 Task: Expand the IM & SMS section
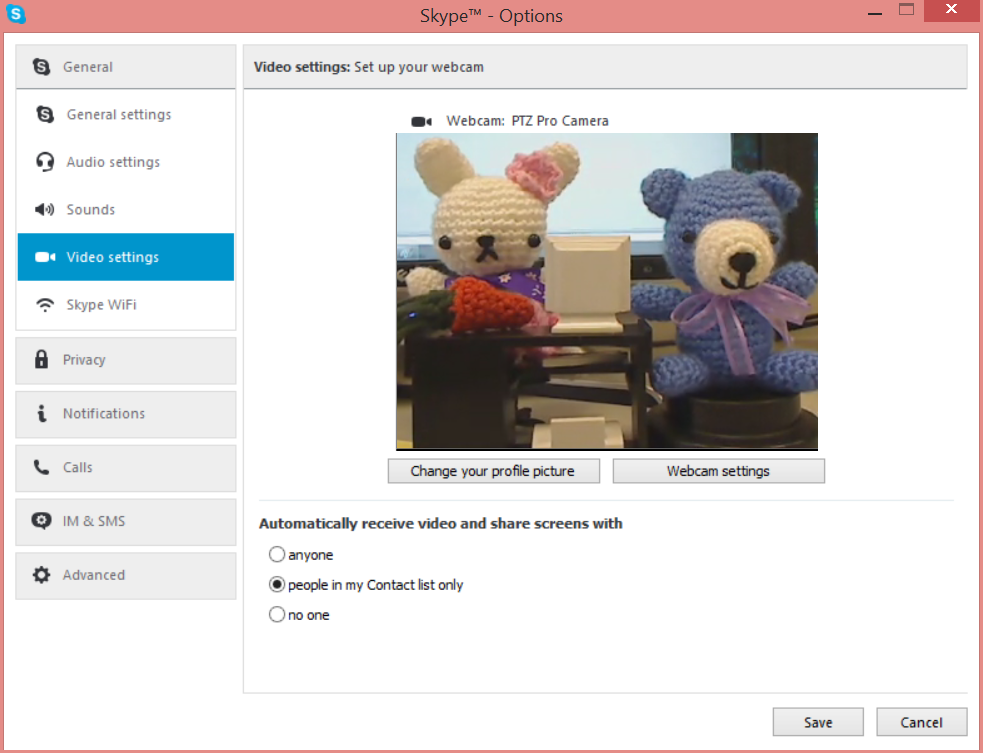125,522
